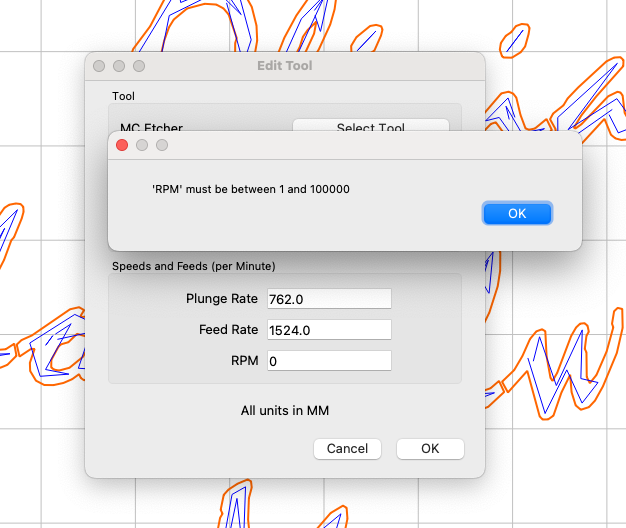Click the Plunge Rate input field
Viewport: 626px width, 528px height.
click(x=329, y=299)
